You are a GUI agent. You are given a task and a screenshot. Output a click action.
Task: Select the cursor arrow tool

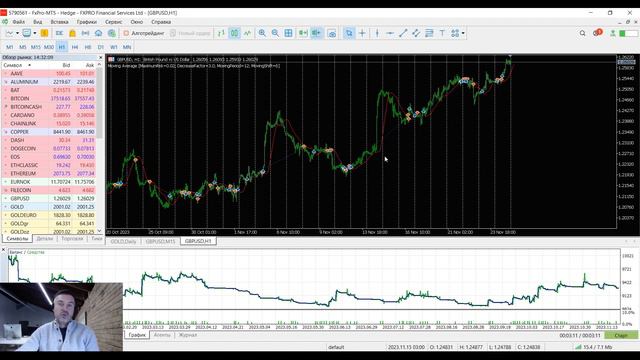tap(349, 33)
